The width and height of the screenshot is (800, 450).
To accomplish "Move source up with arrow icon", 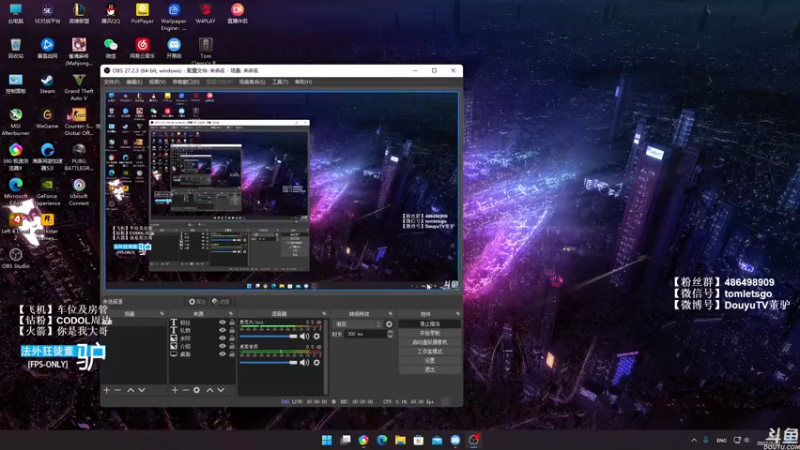I will coord(210,390).
